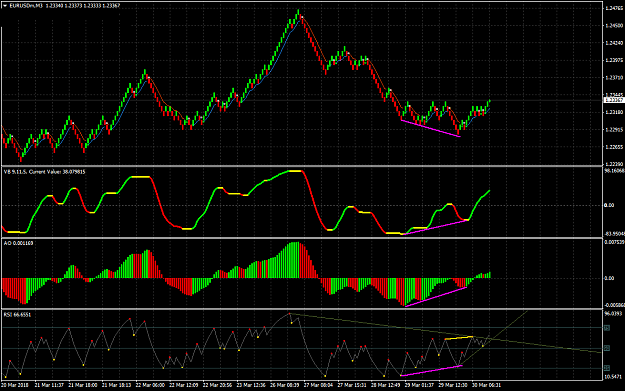Image resolution: width=625 pixels, height=391 pixels.
Task: Select the magenta trendline on VB indicator
Action: (x=435, y=227)
